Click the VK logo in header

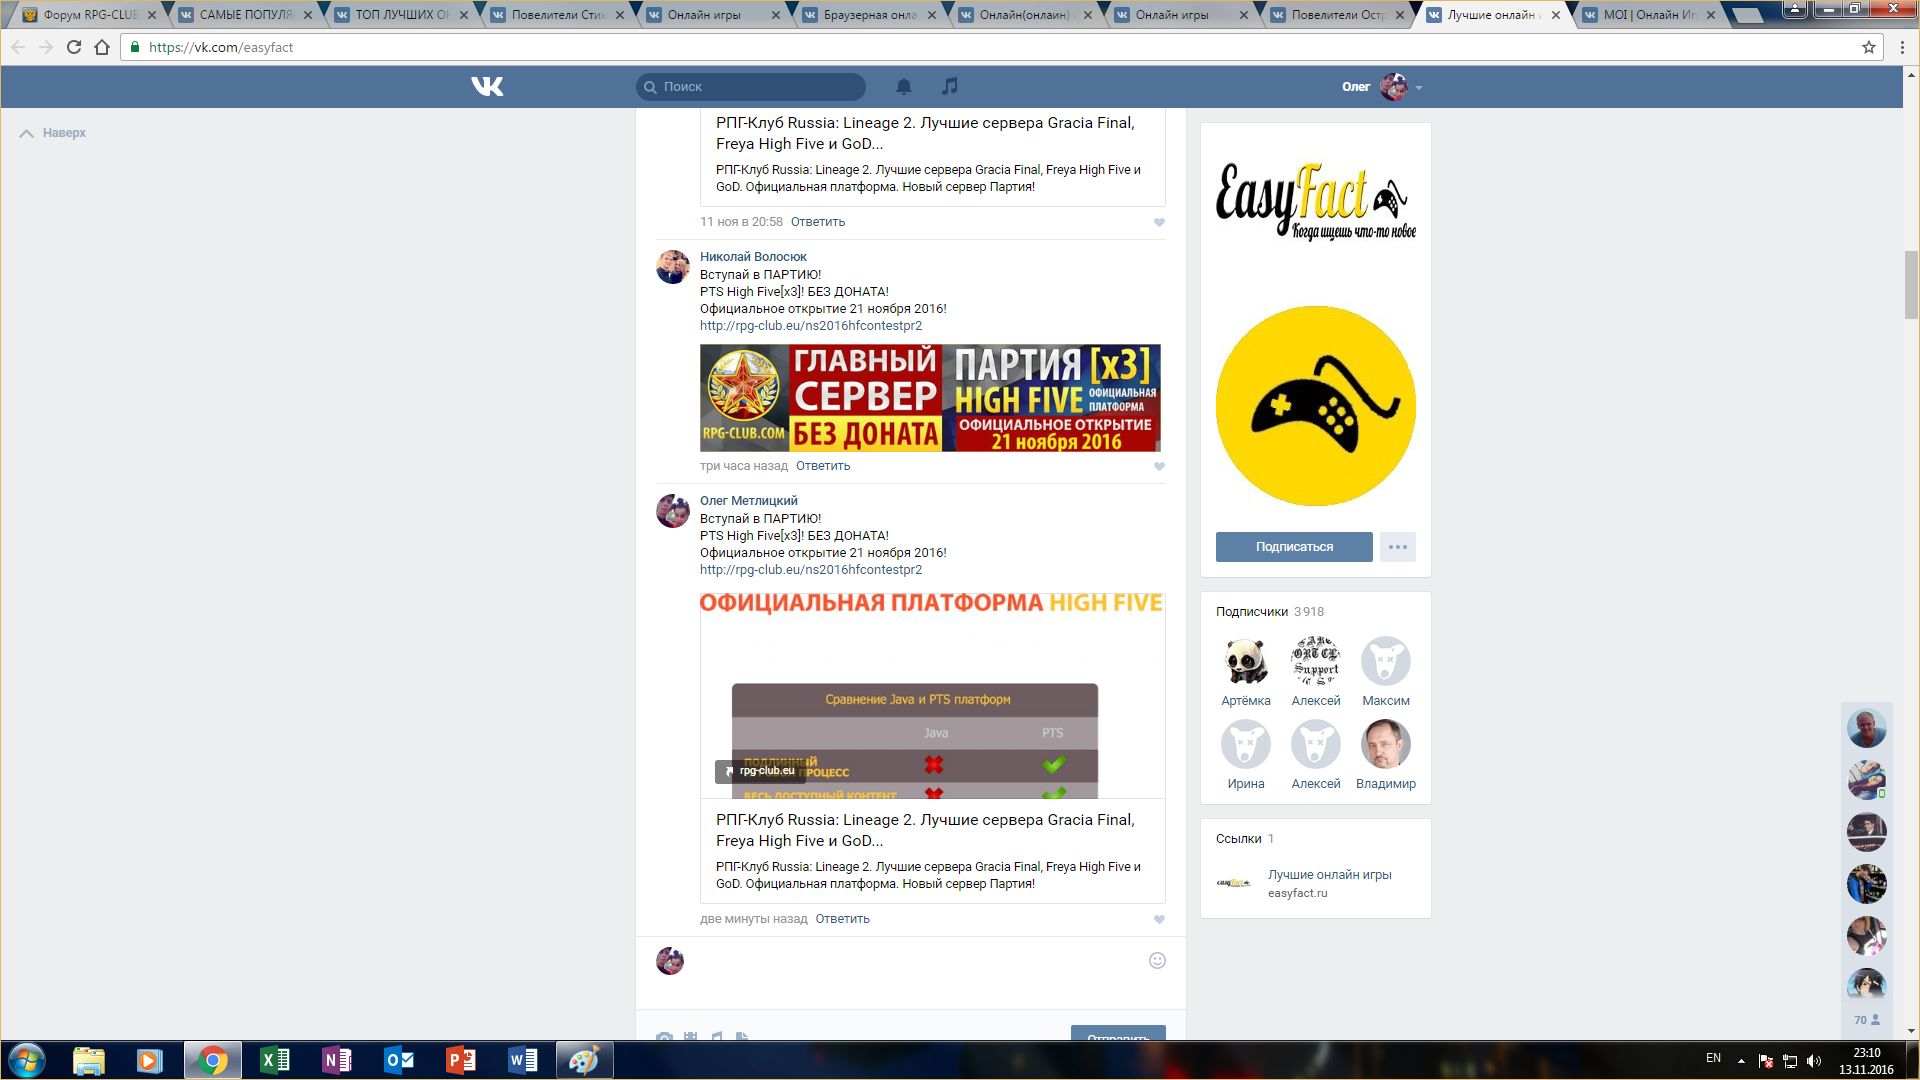point(487,87)
